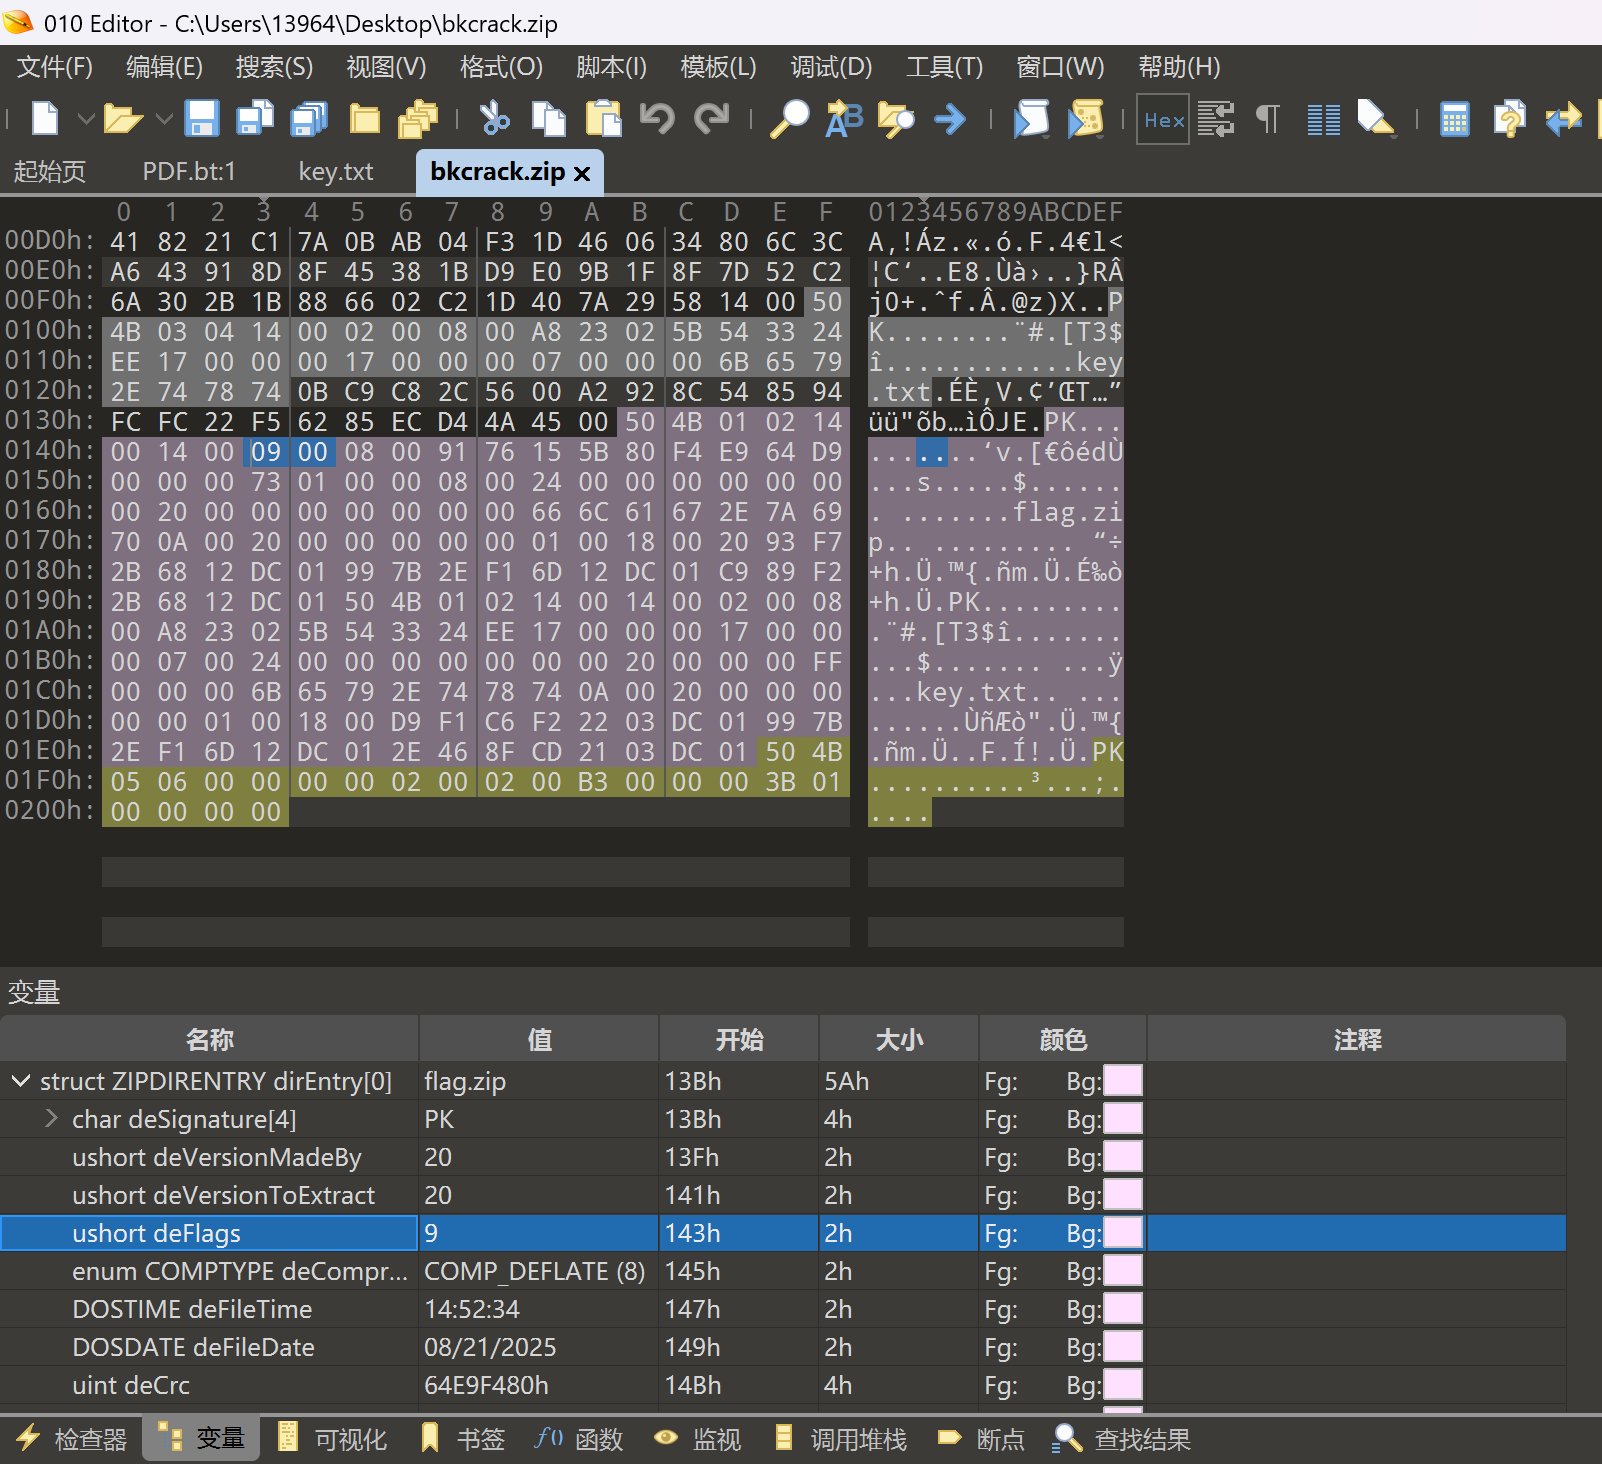Copy selection with the Copy icon

pyautogui.click(x=548, y=119)
